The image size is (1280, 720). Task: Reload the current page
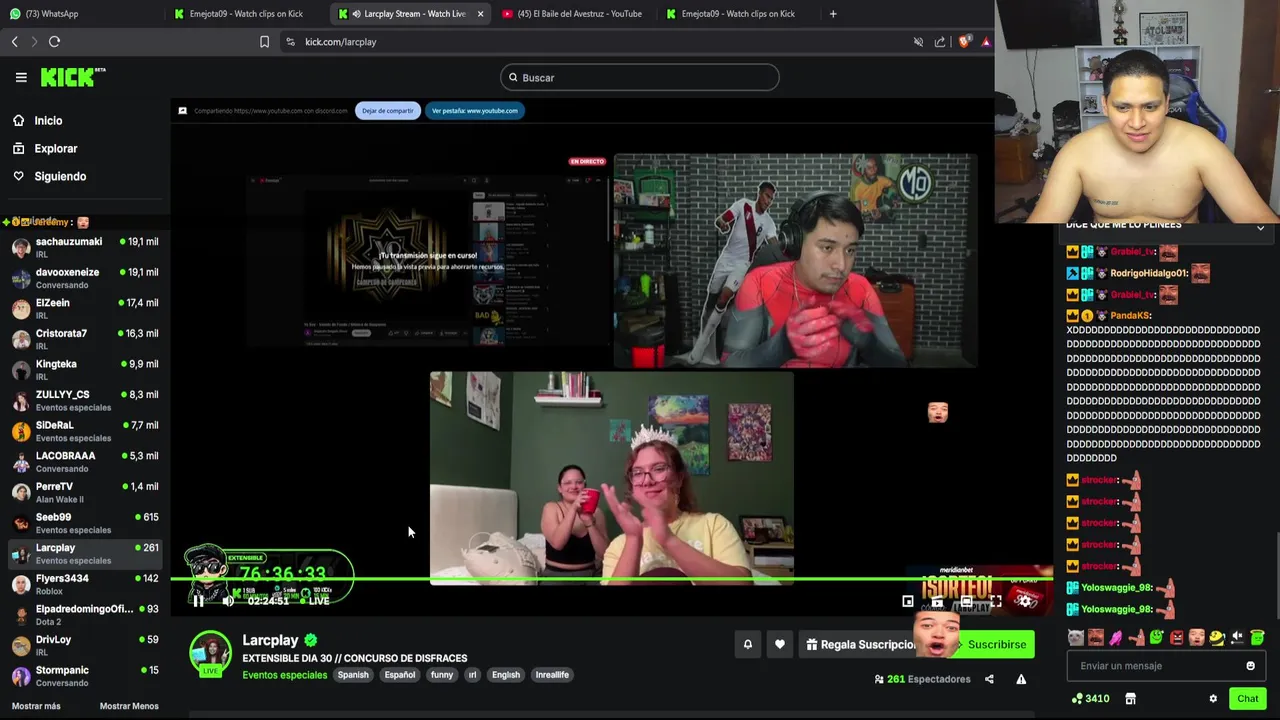(x=55, y=41)
